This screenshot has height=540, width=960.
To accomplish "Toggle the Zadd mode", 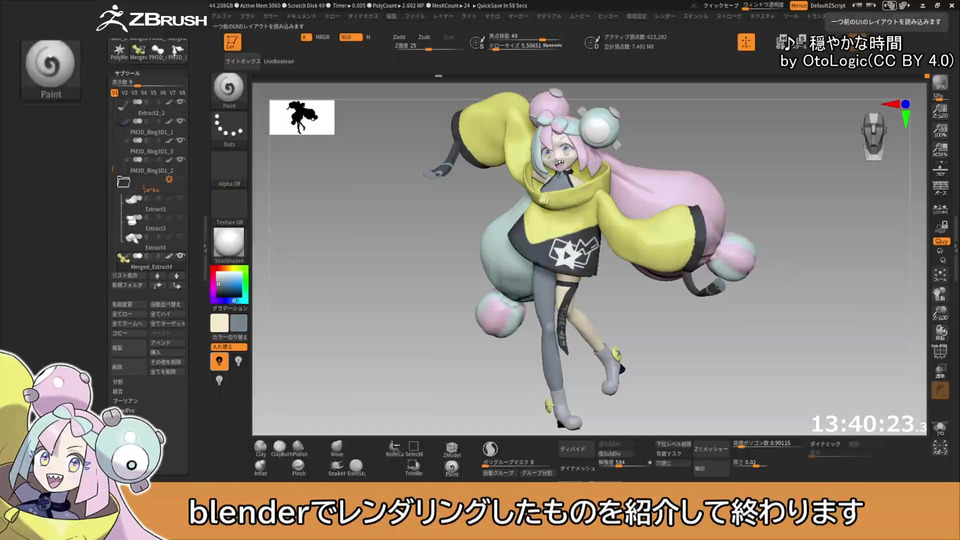I will [399, 37].
